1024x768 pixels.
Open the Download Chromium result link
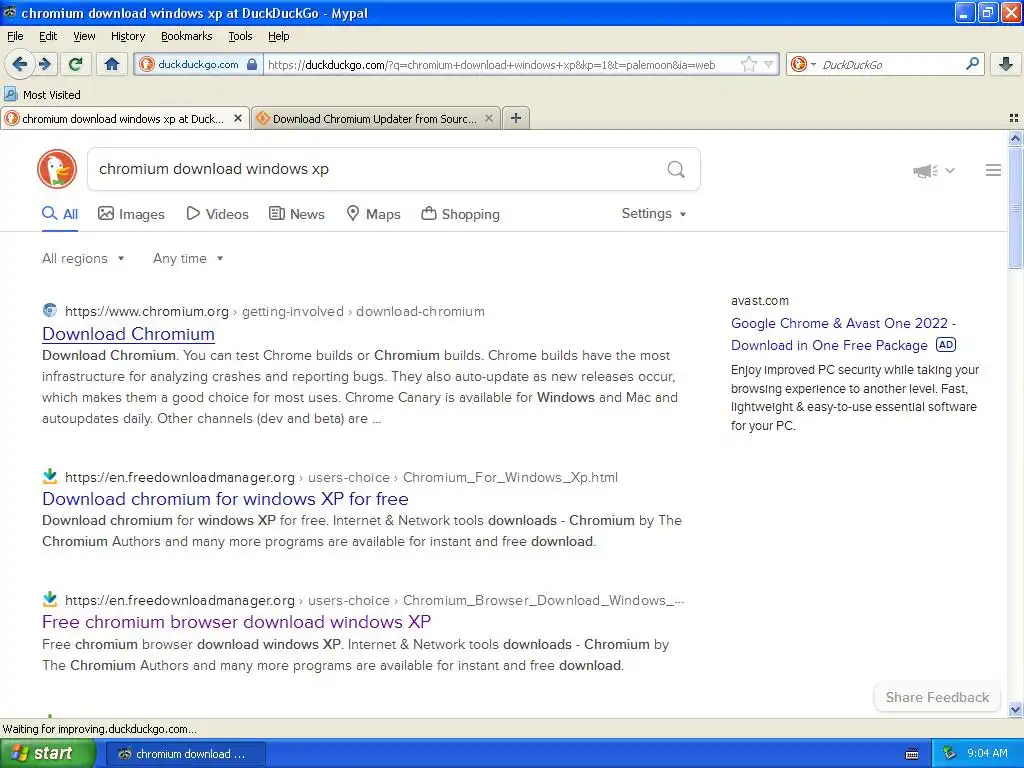tap(129, 334)
